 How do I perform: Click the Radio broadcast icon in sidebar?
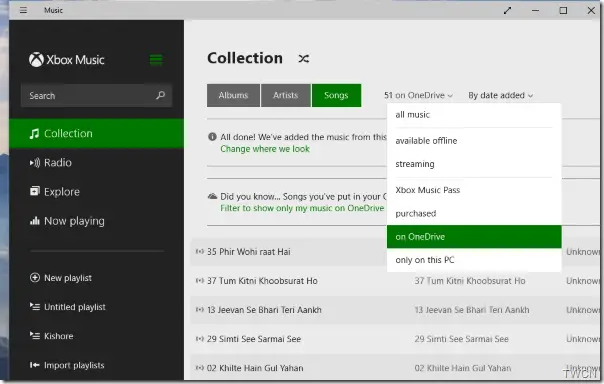coord(35,163)
